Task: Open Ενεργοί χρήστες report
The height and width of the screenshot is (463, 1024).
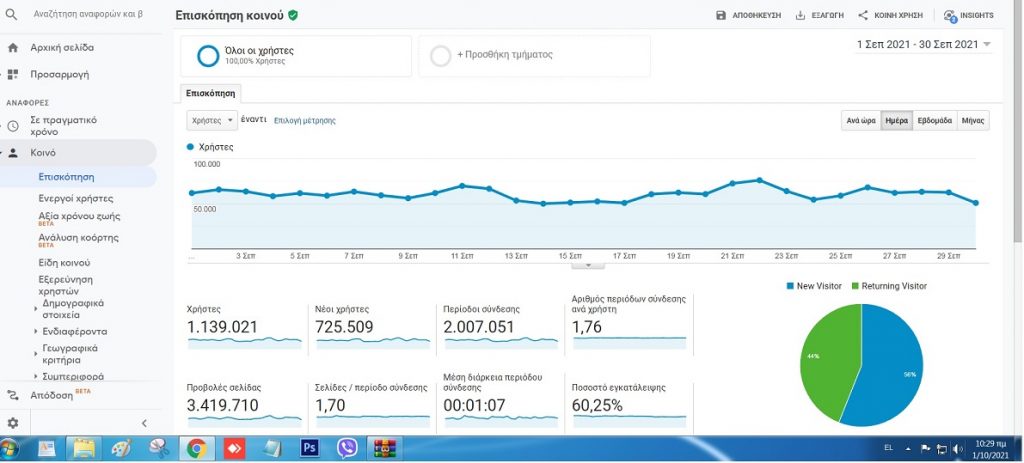Action: 76,198
